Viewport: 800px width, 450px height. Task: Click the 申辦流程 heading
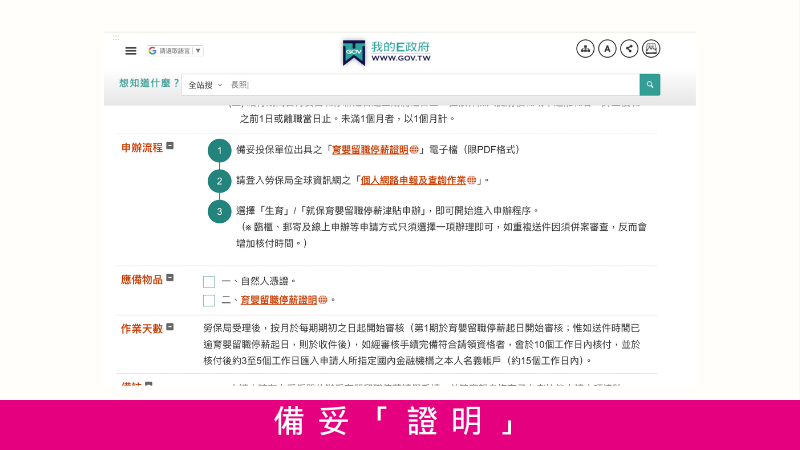(x=142, y=148)
